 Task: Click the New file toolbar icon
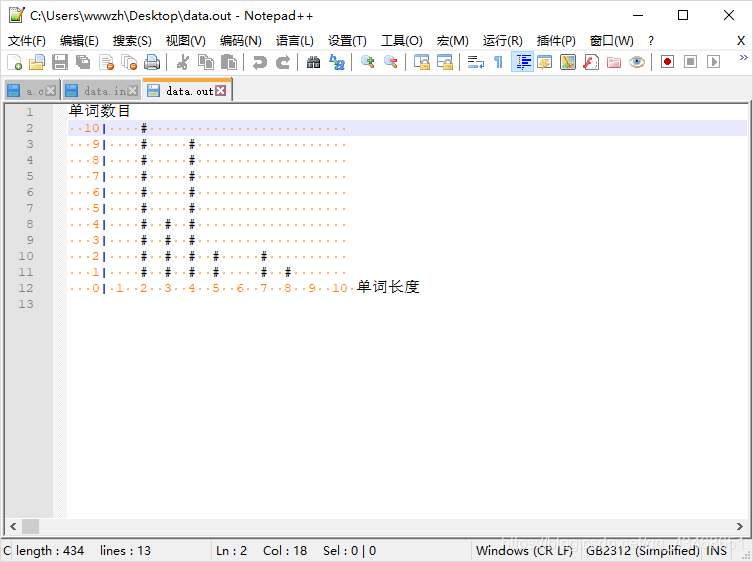(14, 62)
